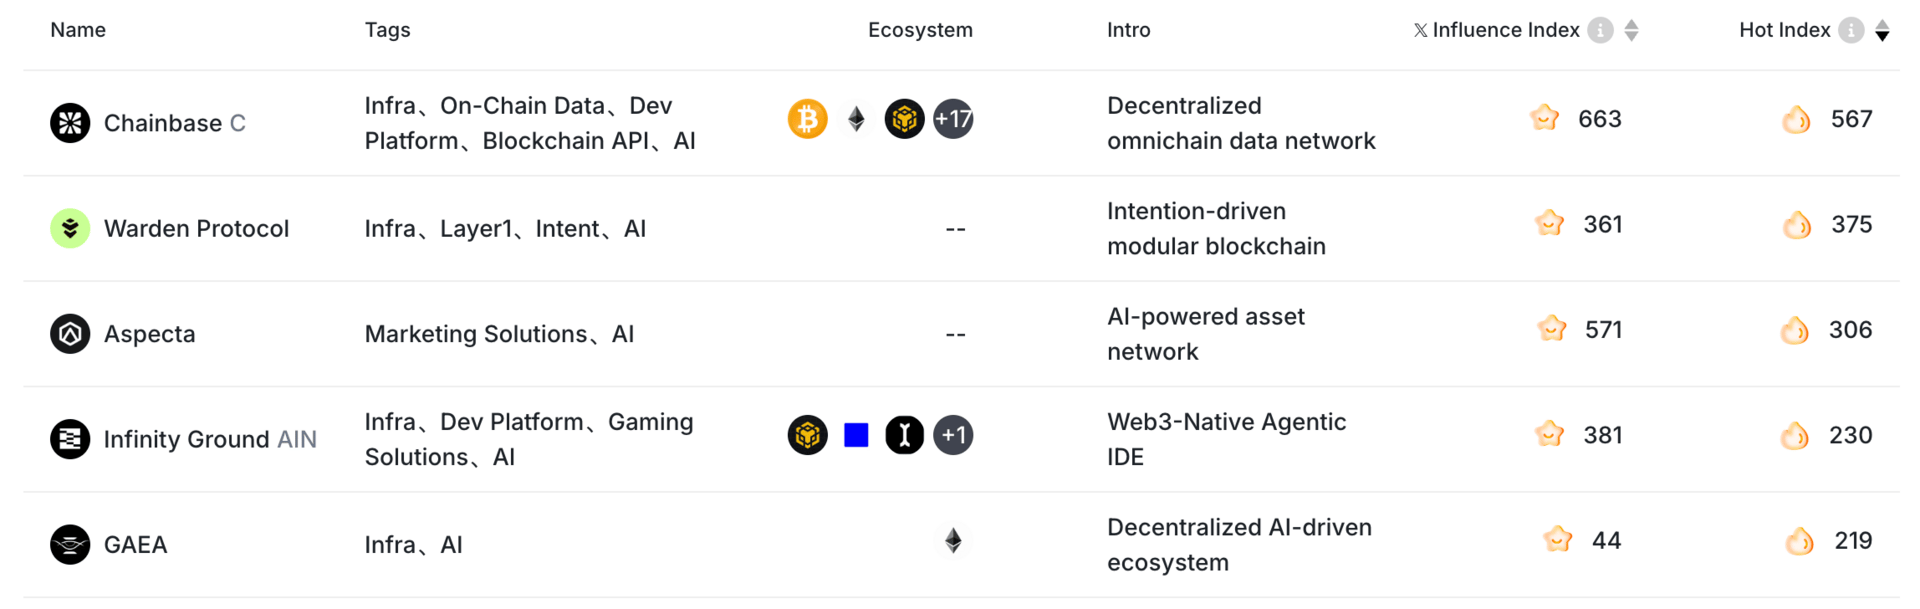Click the Bitcoin ecosystem icon for Chainbase
The image size is (1920, 609).
pos(808,119)
